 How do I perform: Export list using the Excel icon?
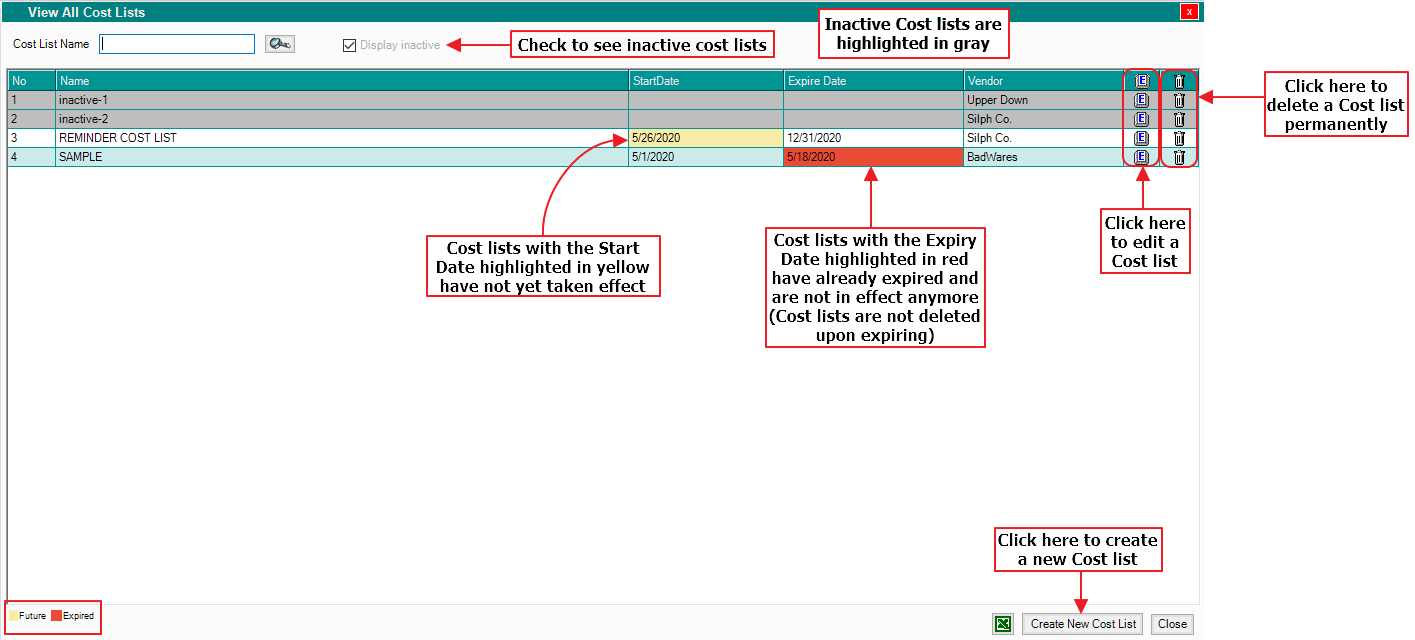[1003, 624]
